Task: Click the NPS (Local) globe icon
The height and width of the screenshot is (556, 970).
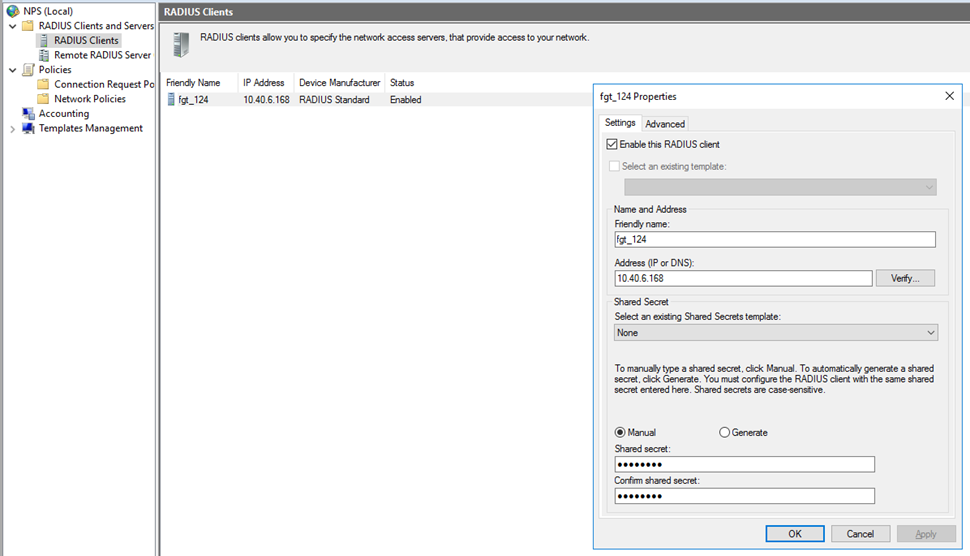Action: click(12, 11)
